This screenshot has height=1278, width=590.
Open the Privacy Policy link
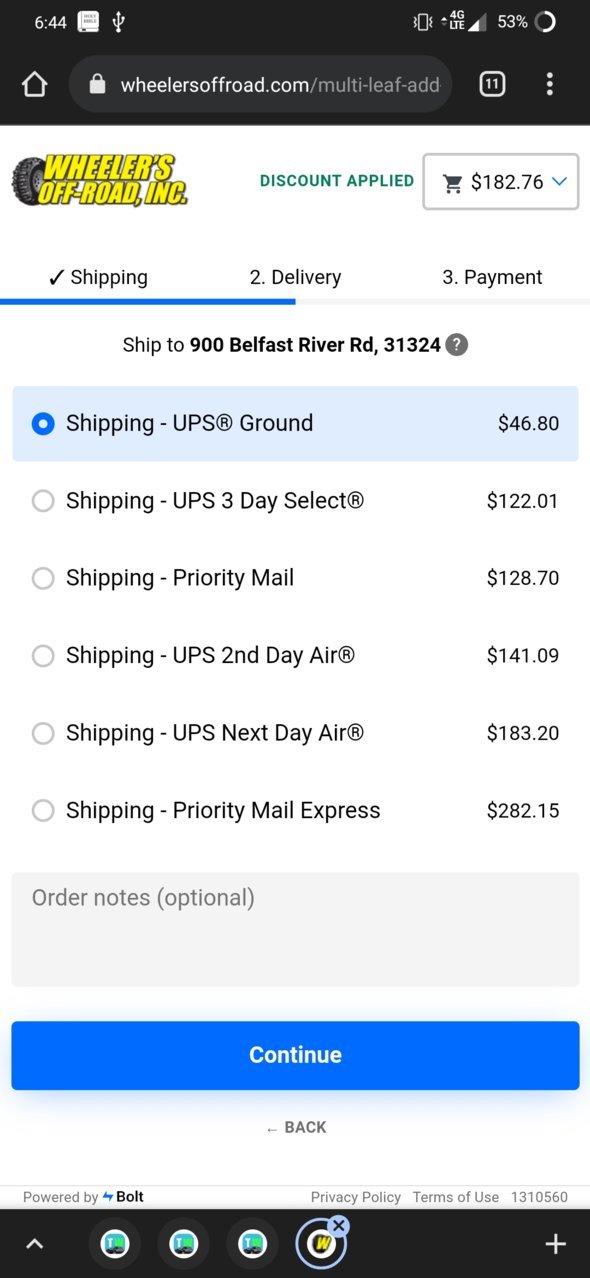[x=355, y=1197]
